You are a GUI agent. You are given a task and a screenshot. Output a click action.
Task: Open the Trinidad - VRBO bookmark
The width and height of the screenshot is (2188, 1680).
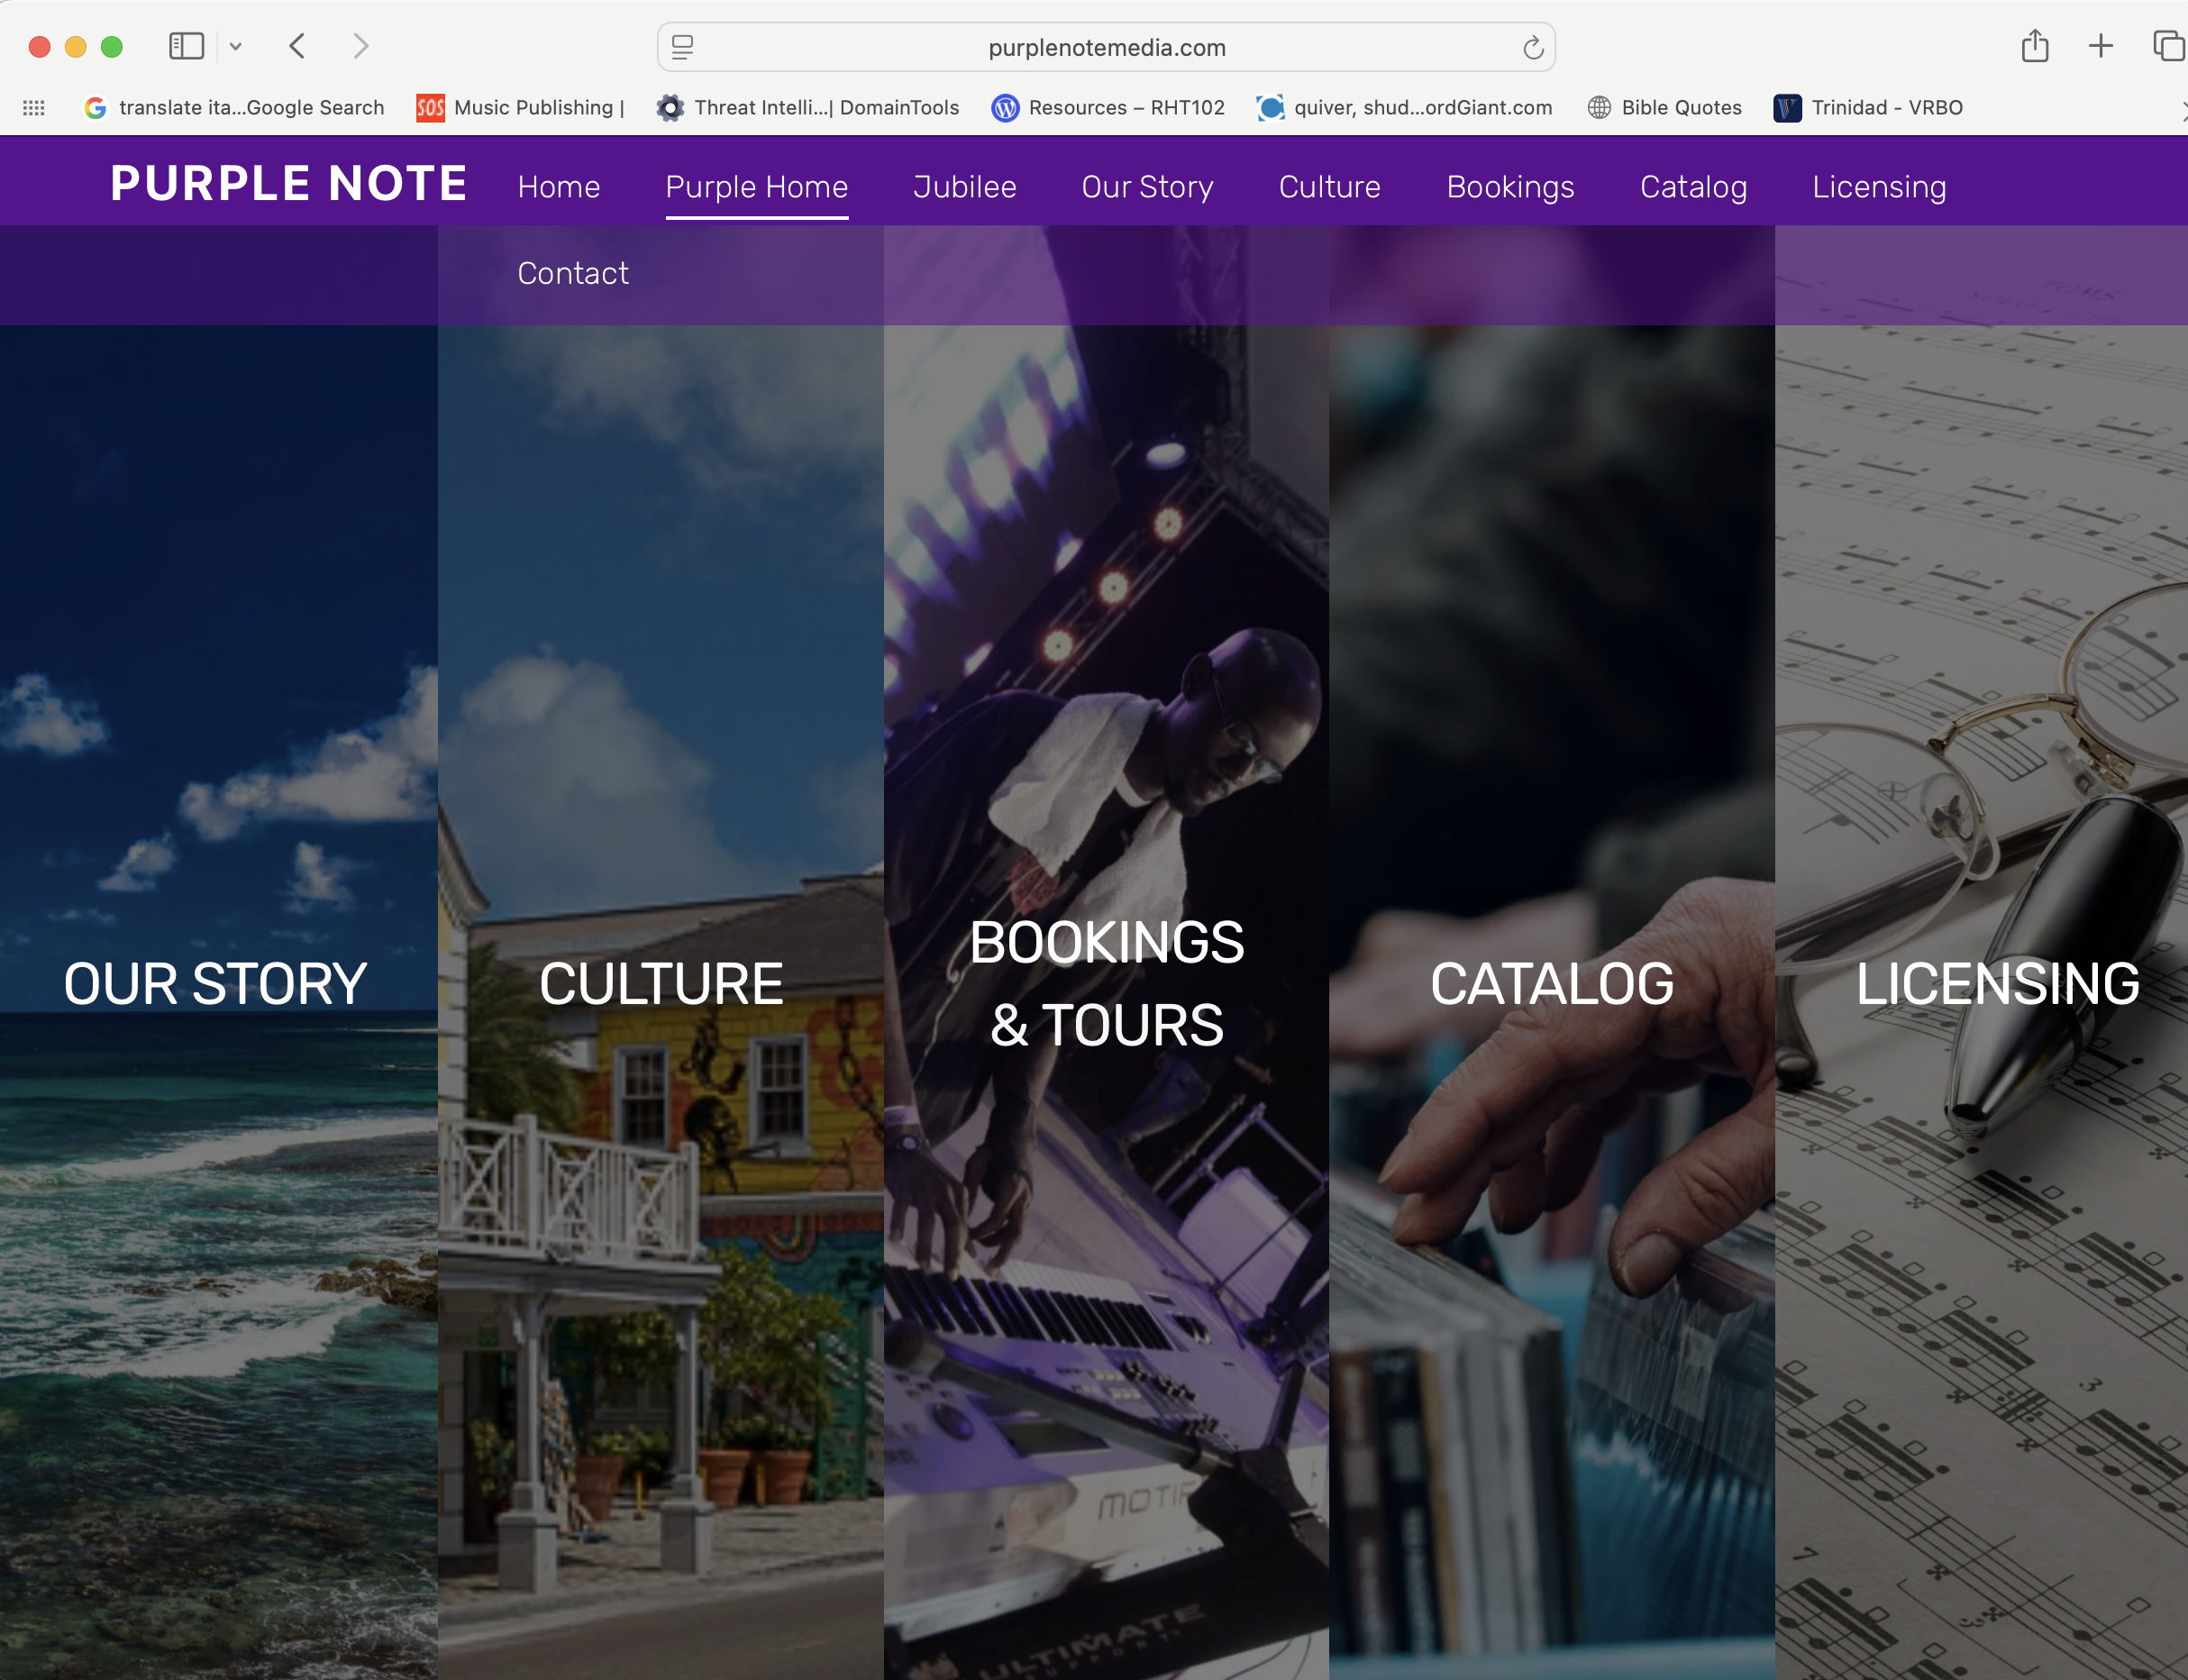(1868, 108)
